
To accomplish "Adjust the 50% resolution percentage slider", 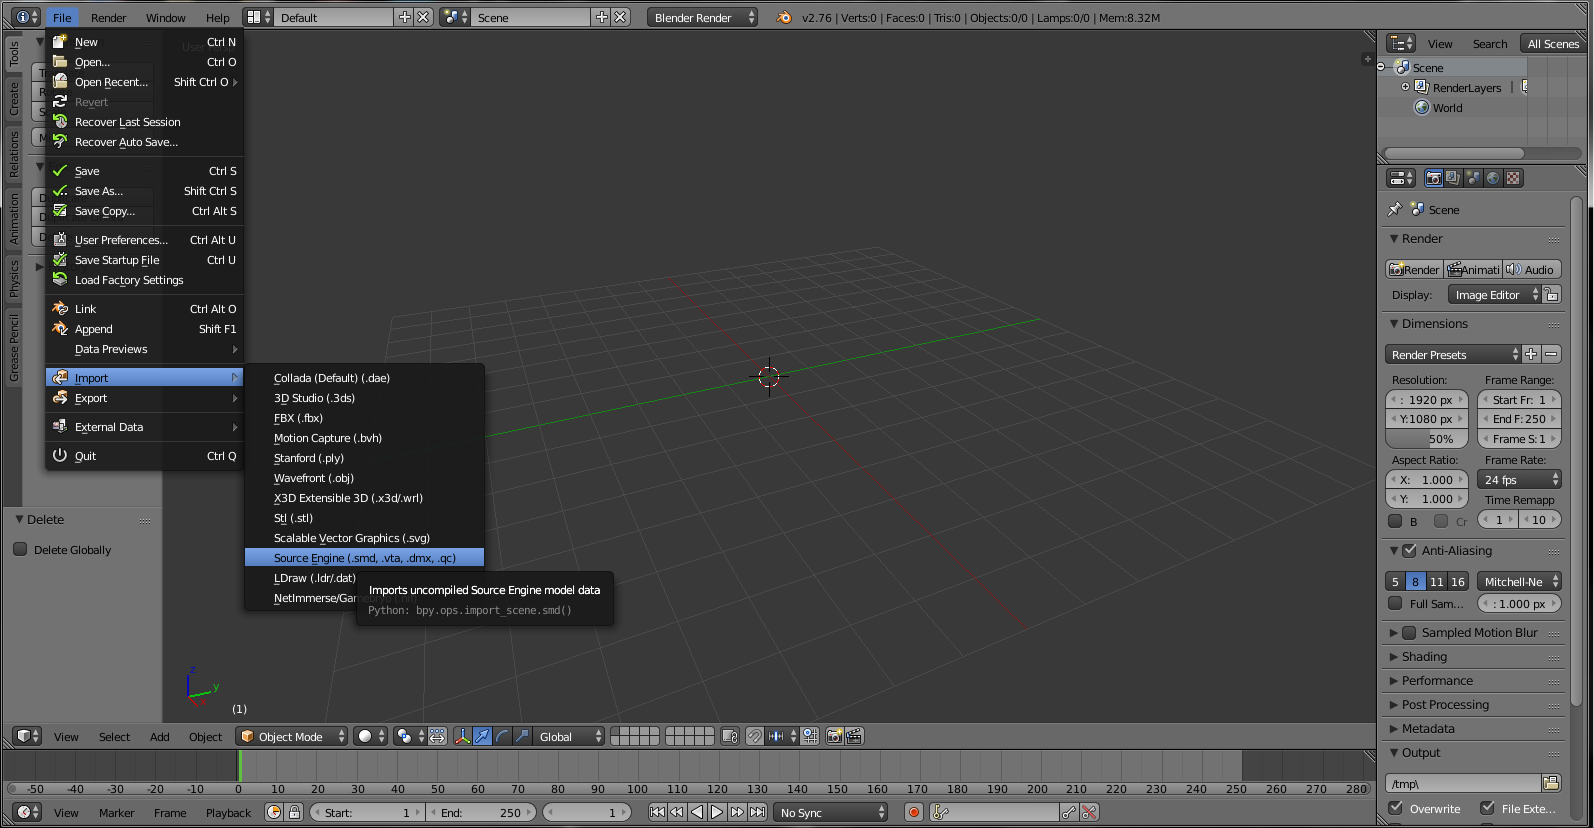I will click(1426, 438).
